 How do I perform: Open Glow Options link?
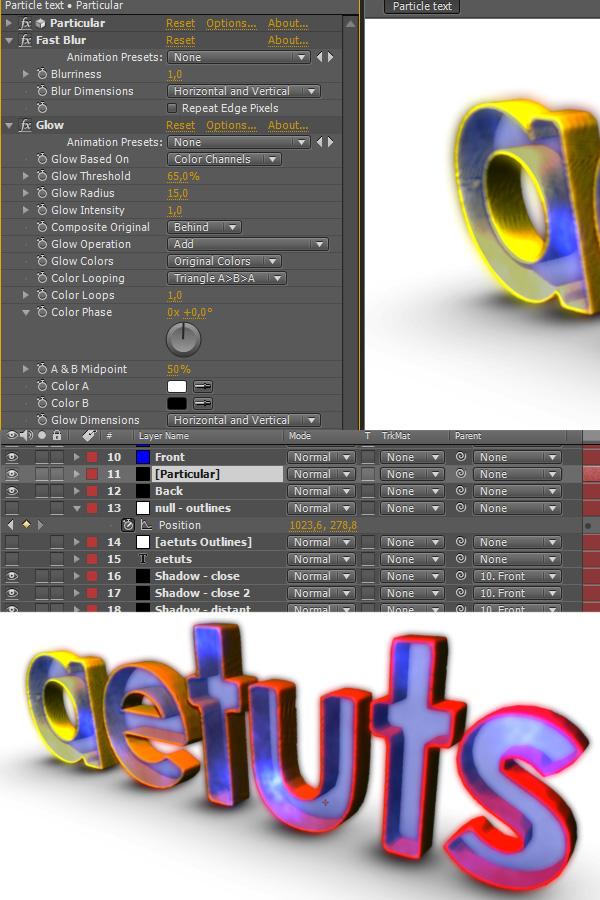coord(231,126)
